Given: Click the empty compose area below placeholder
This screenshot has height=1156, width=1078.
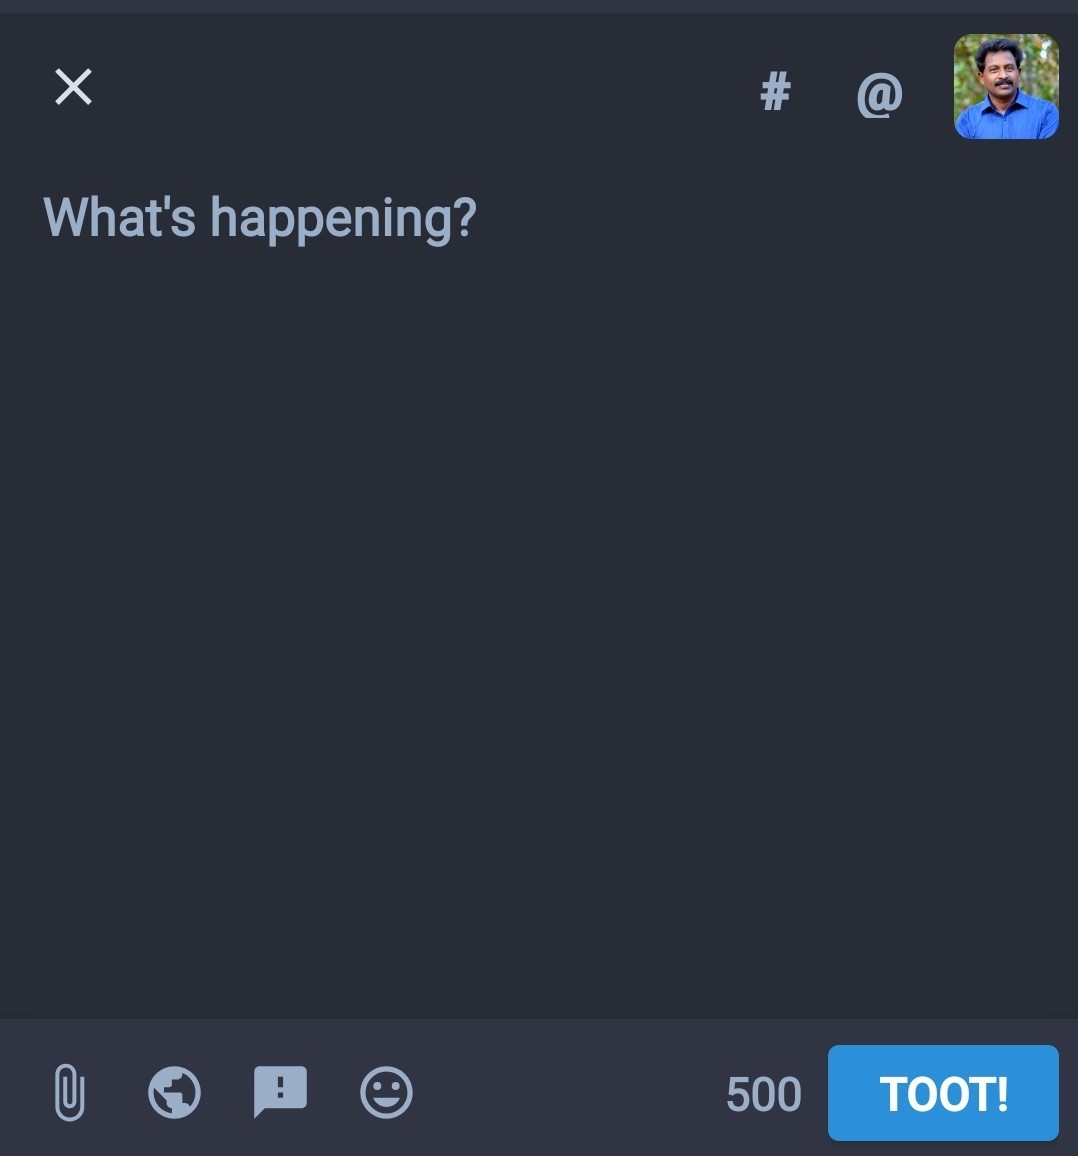Looking at the screenshot, I should (x=539, y=627).
